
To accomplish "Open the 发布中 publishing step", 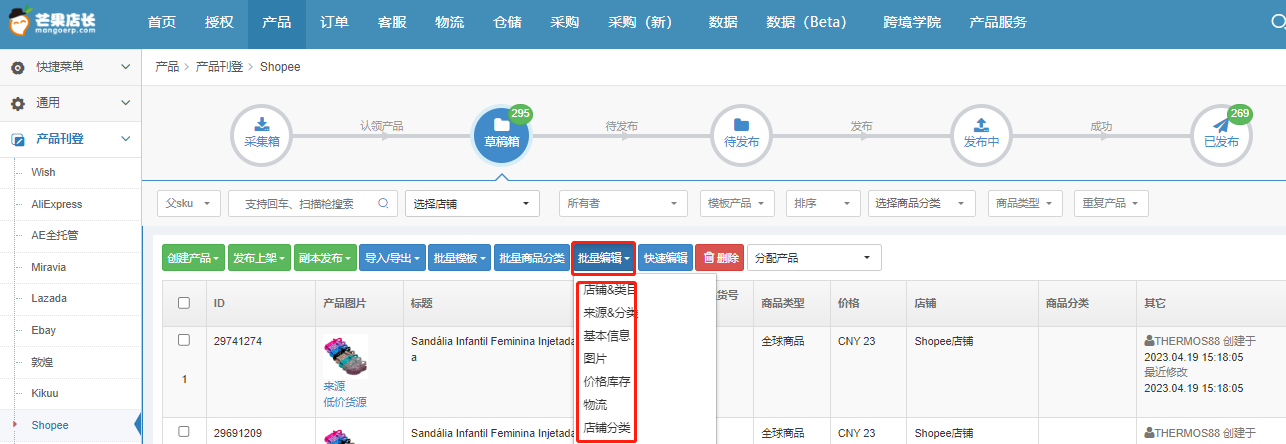I will pyautogui.click(x=981, y=134).
